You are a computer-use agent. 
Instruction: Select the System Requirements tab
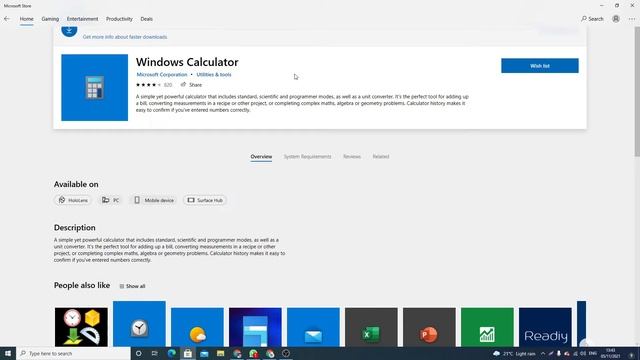307,157
